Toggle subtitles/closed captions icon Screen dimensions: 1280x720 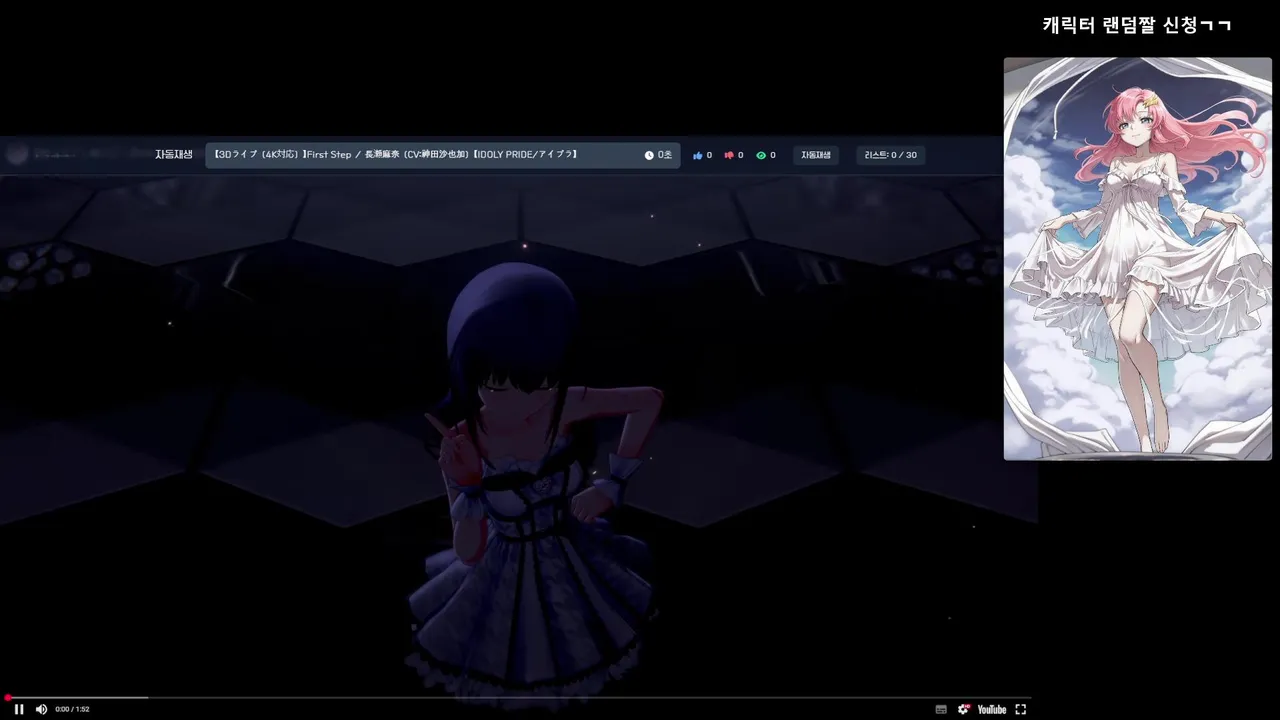coord(941,709)
